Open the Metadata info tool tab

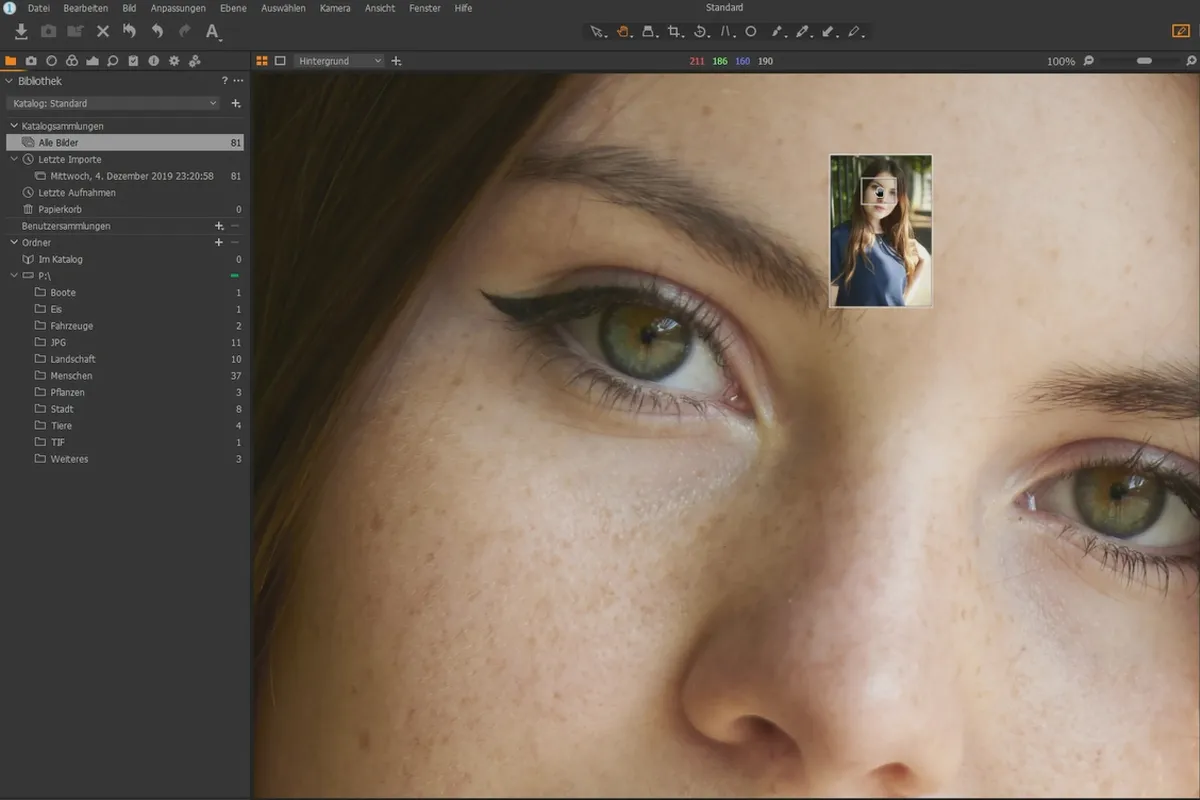153,61
